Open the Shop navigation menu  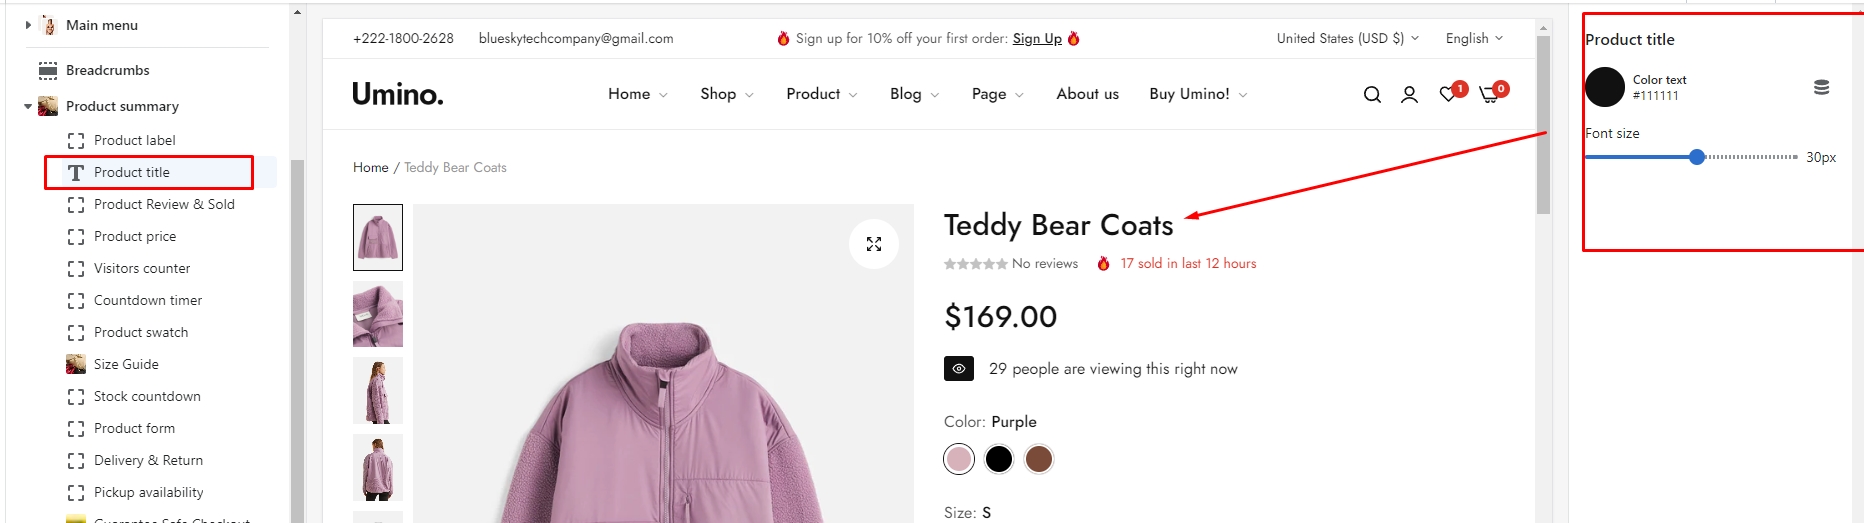click(x=726, y=94)
